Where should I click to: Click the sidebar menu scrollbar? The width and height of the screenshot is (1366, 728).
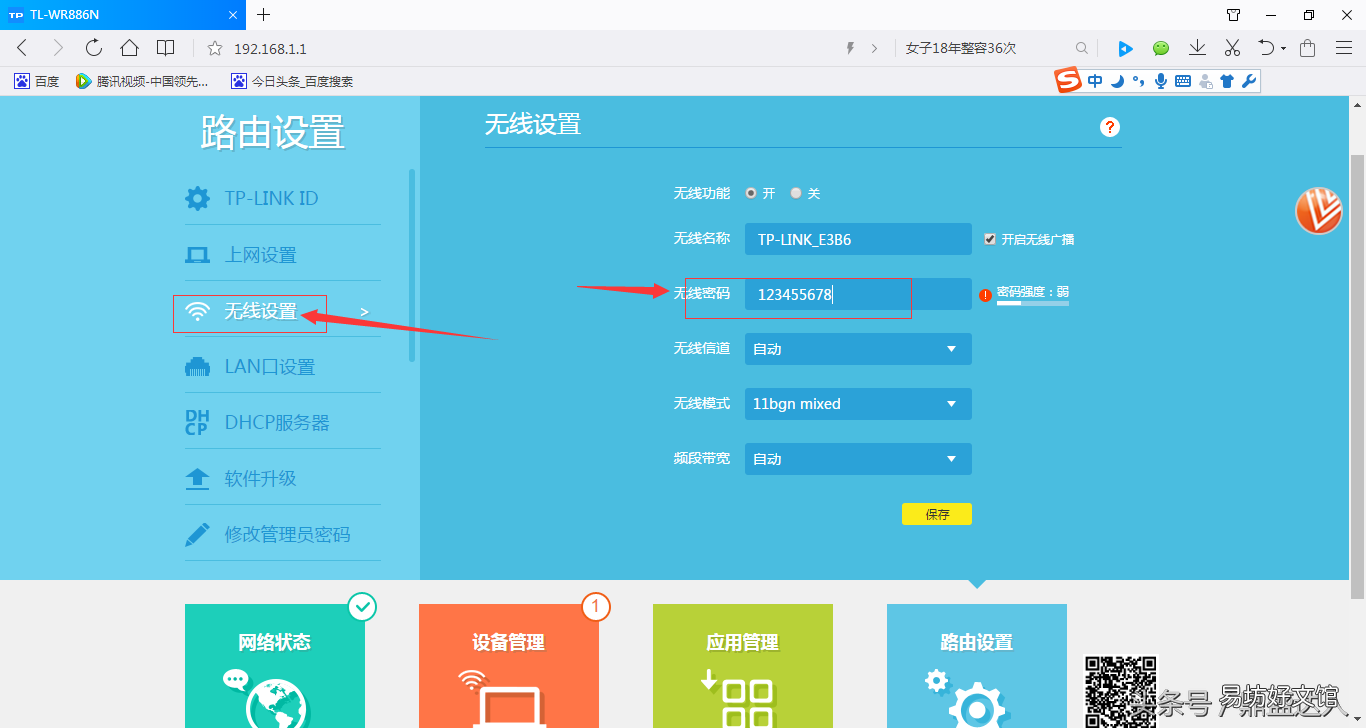tap(412, 265)
